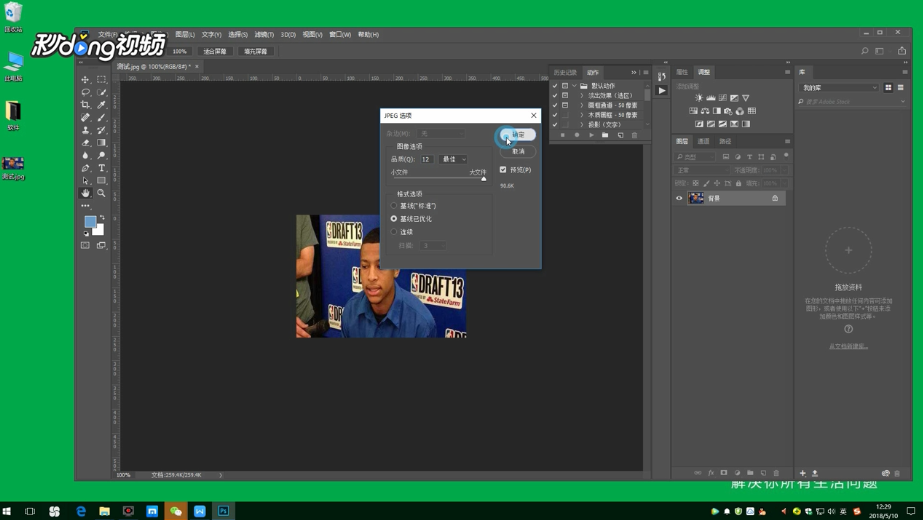Select the Rectangular Marquee tool
Image resolution: width=923 pixels, height=520 pixels.
(101, 80)
